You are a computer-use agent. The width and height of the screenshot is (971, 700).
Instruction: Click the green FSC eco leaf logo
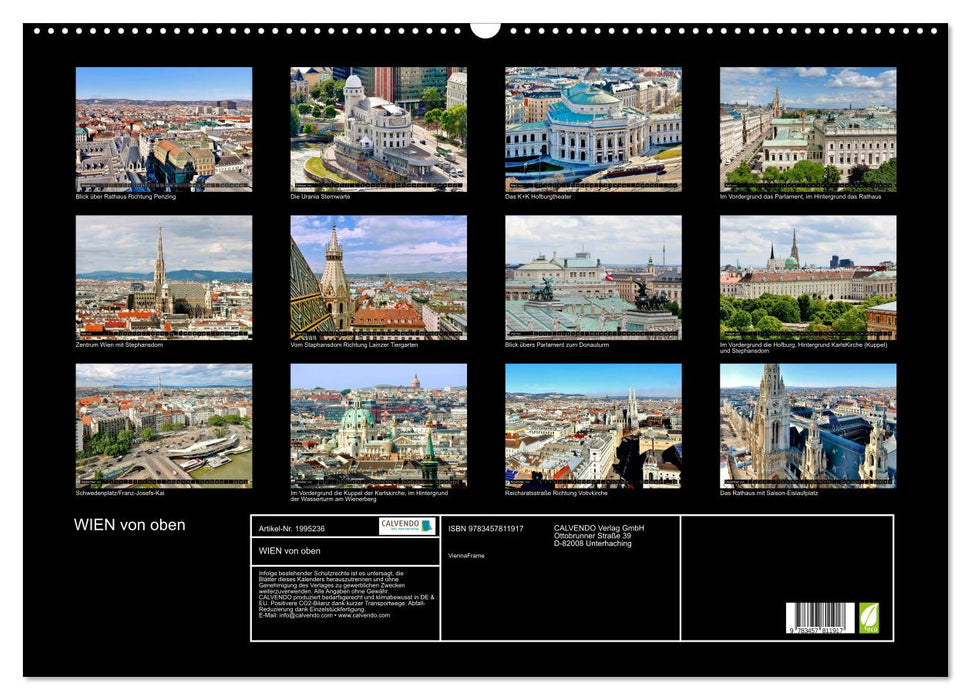[870, 617]
